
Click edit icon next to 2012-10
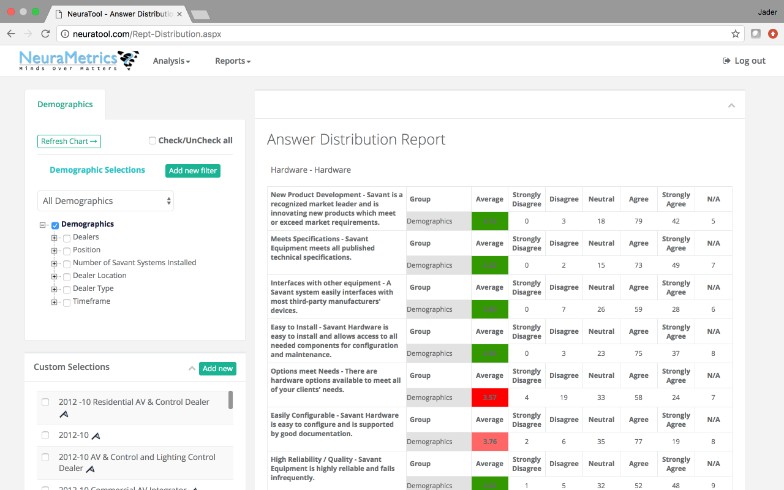tap(96, 436)
